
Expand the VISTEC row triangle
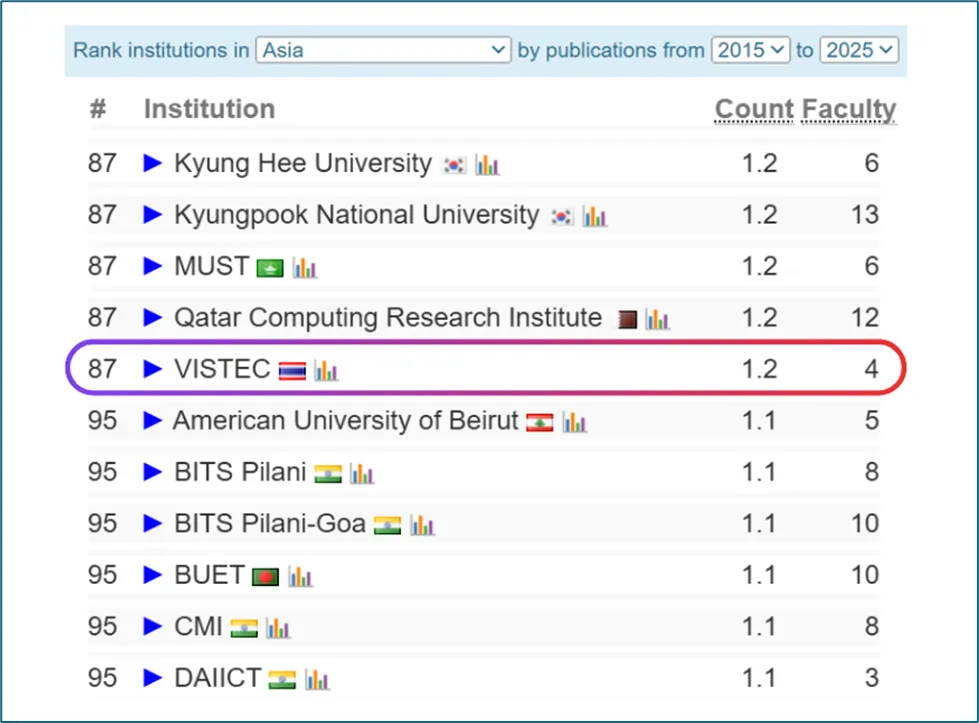point(152,370)
